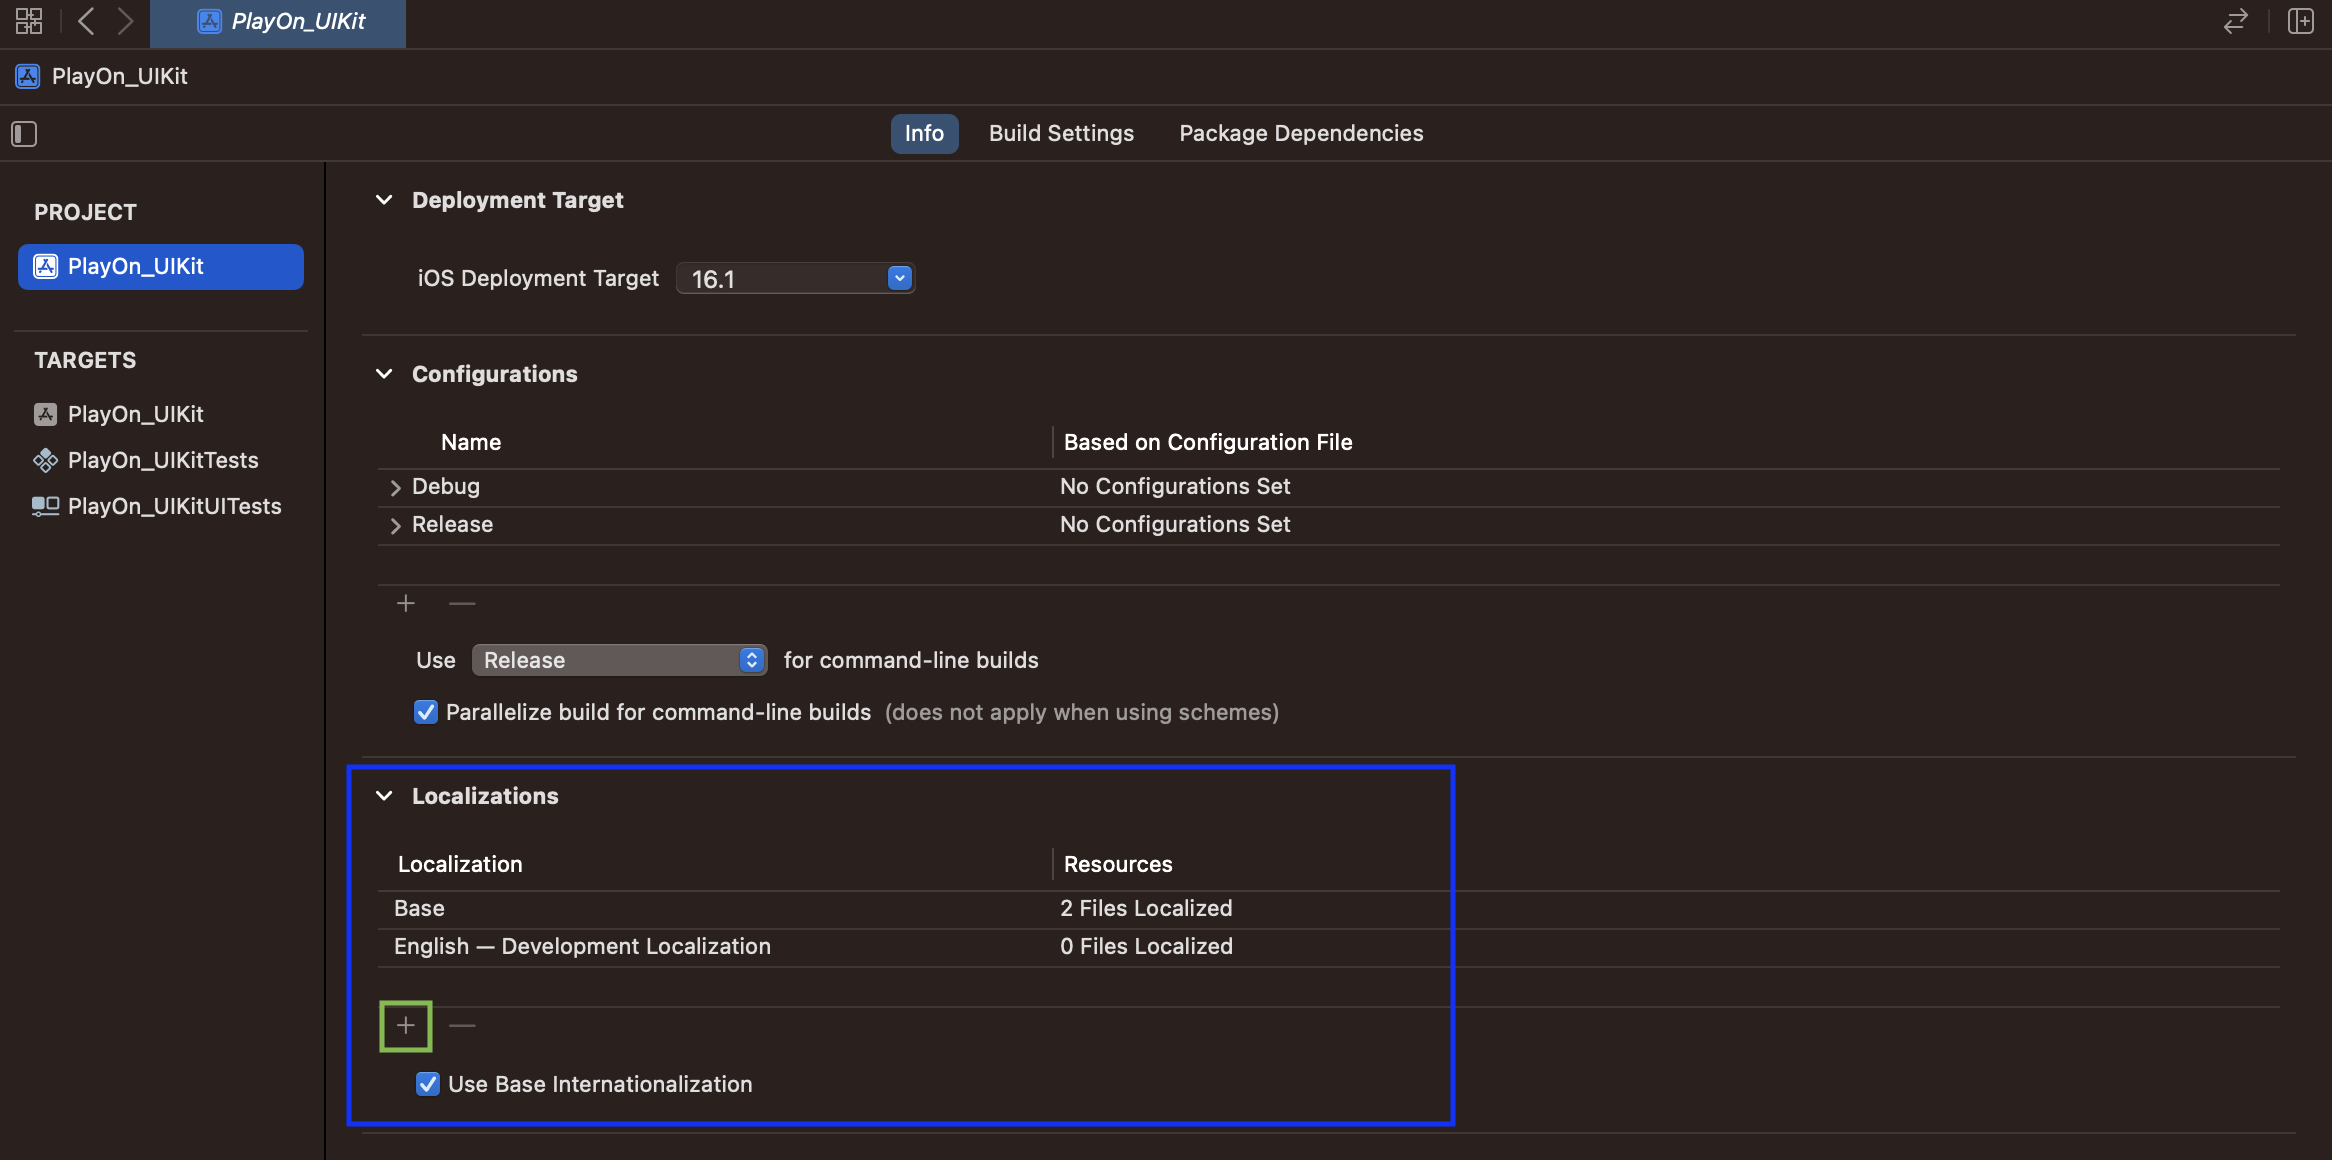The width and height of the screenshot is (2332, 1160).
Task: Uncheck Parallelize build for command-line builds
Action: 426,713
